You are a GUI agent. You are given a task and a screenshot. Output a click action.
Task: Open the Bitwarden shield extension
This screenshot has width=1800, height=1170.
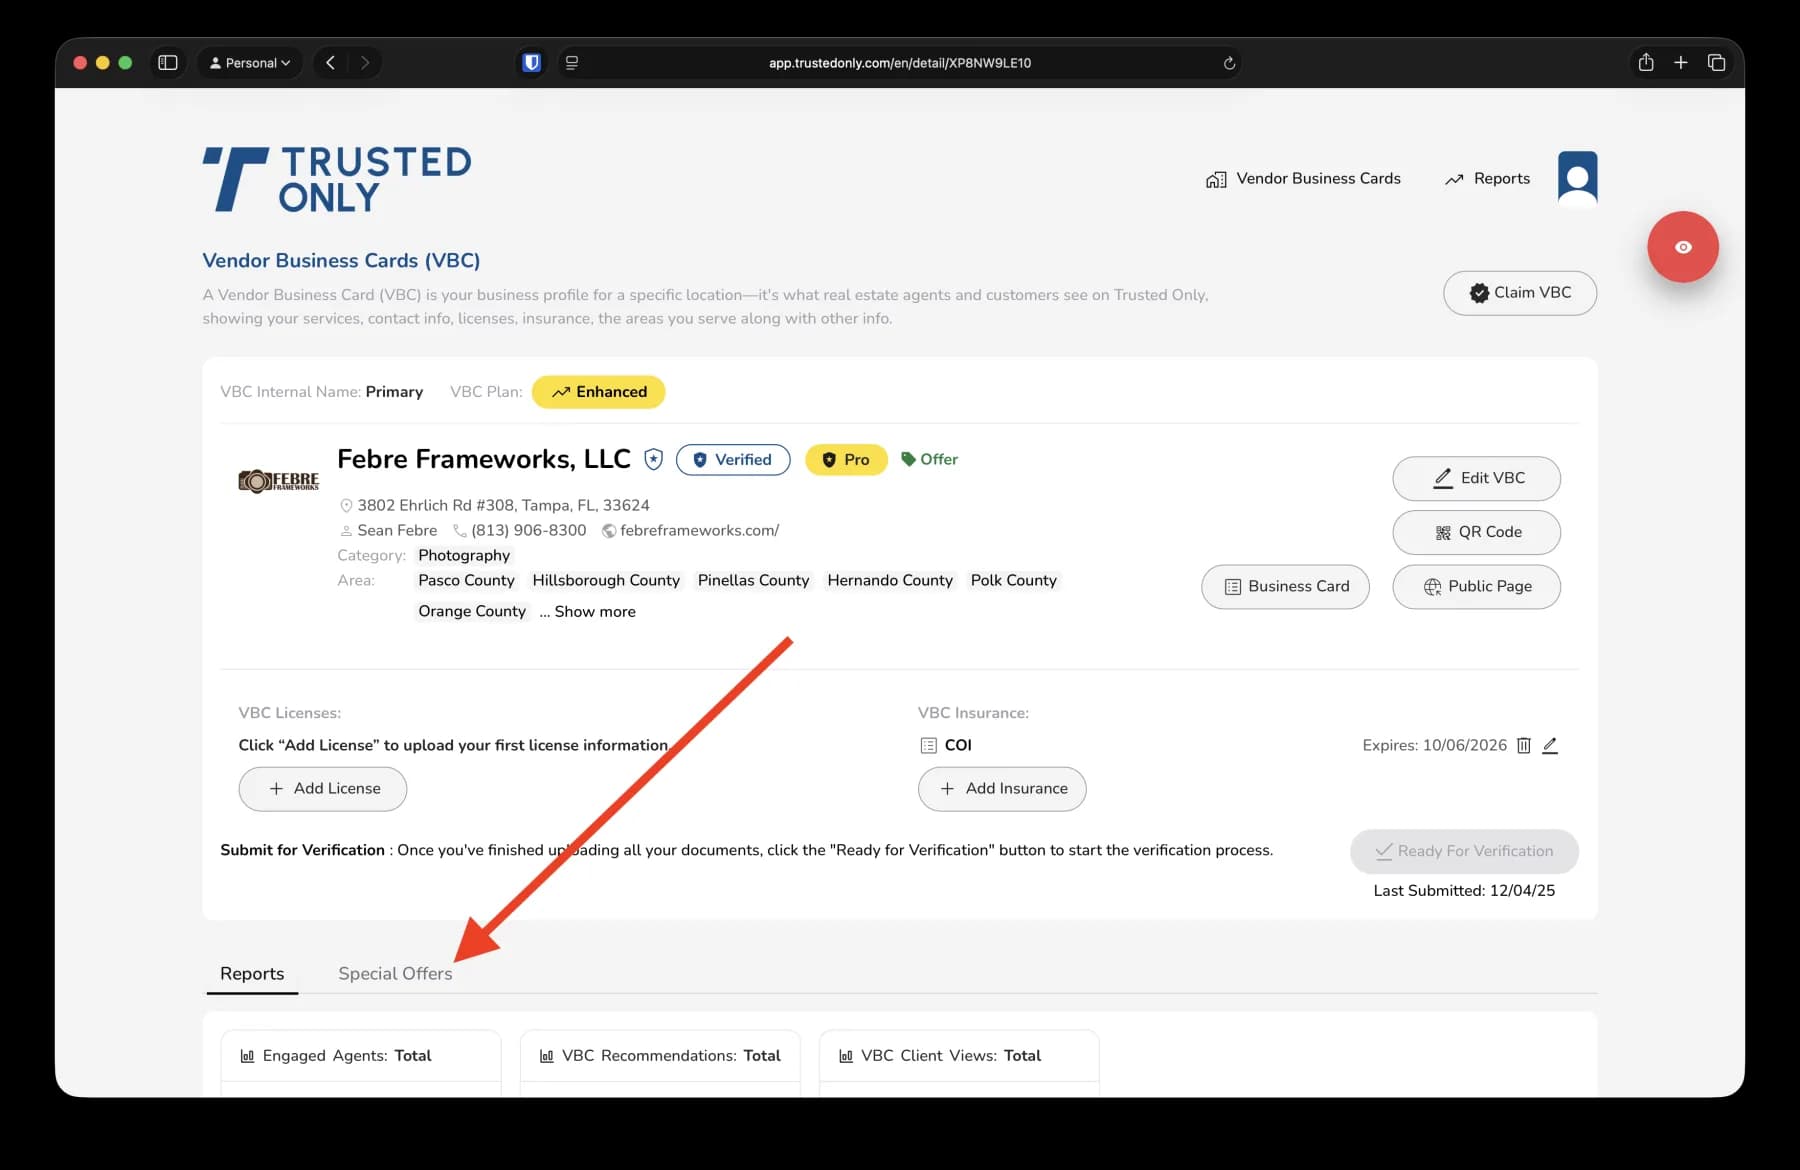(x=532, y=63)
